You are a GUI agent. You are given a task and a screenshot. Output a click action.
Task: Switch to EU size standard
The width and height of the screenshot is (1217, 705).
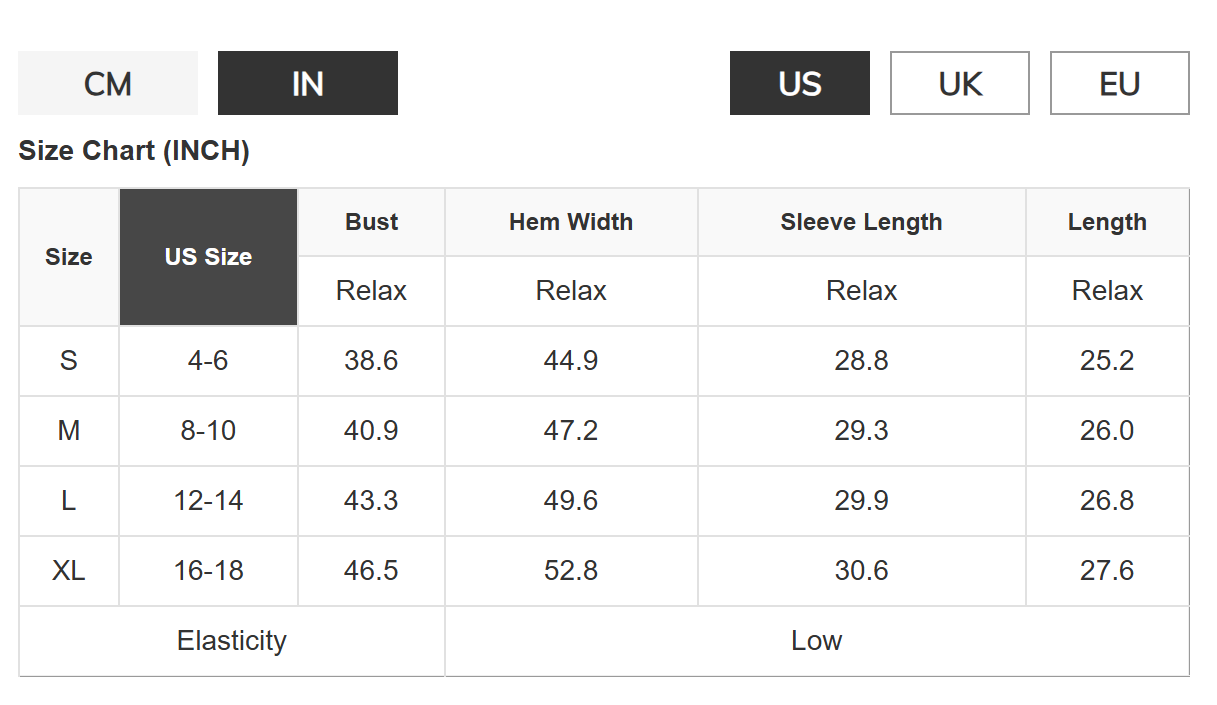point(1120,83)
